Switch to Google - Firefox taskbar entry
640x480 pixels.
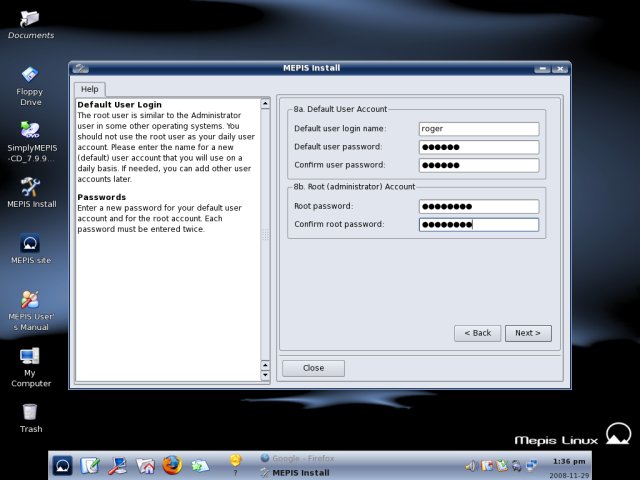pyautogui.click(x=298, y=458)
